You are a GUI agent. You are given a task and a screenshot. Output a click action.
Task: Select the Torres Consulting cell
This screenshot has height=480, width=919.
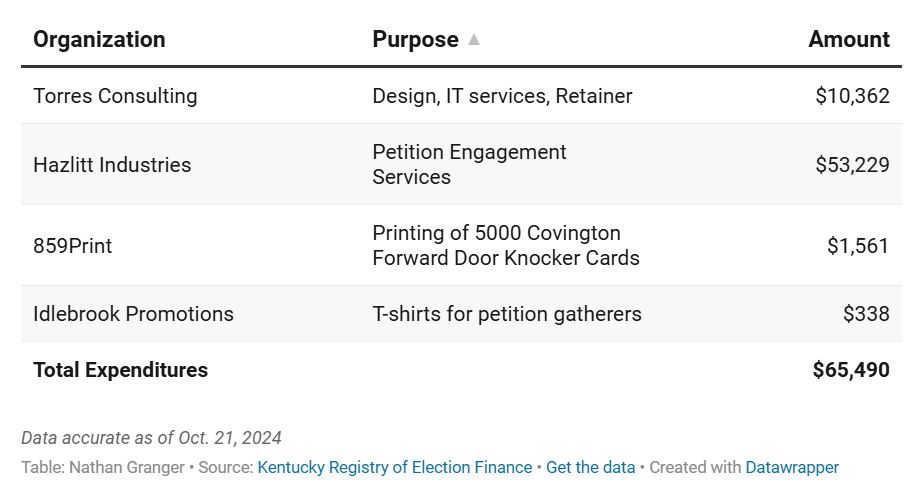(115, 96)
